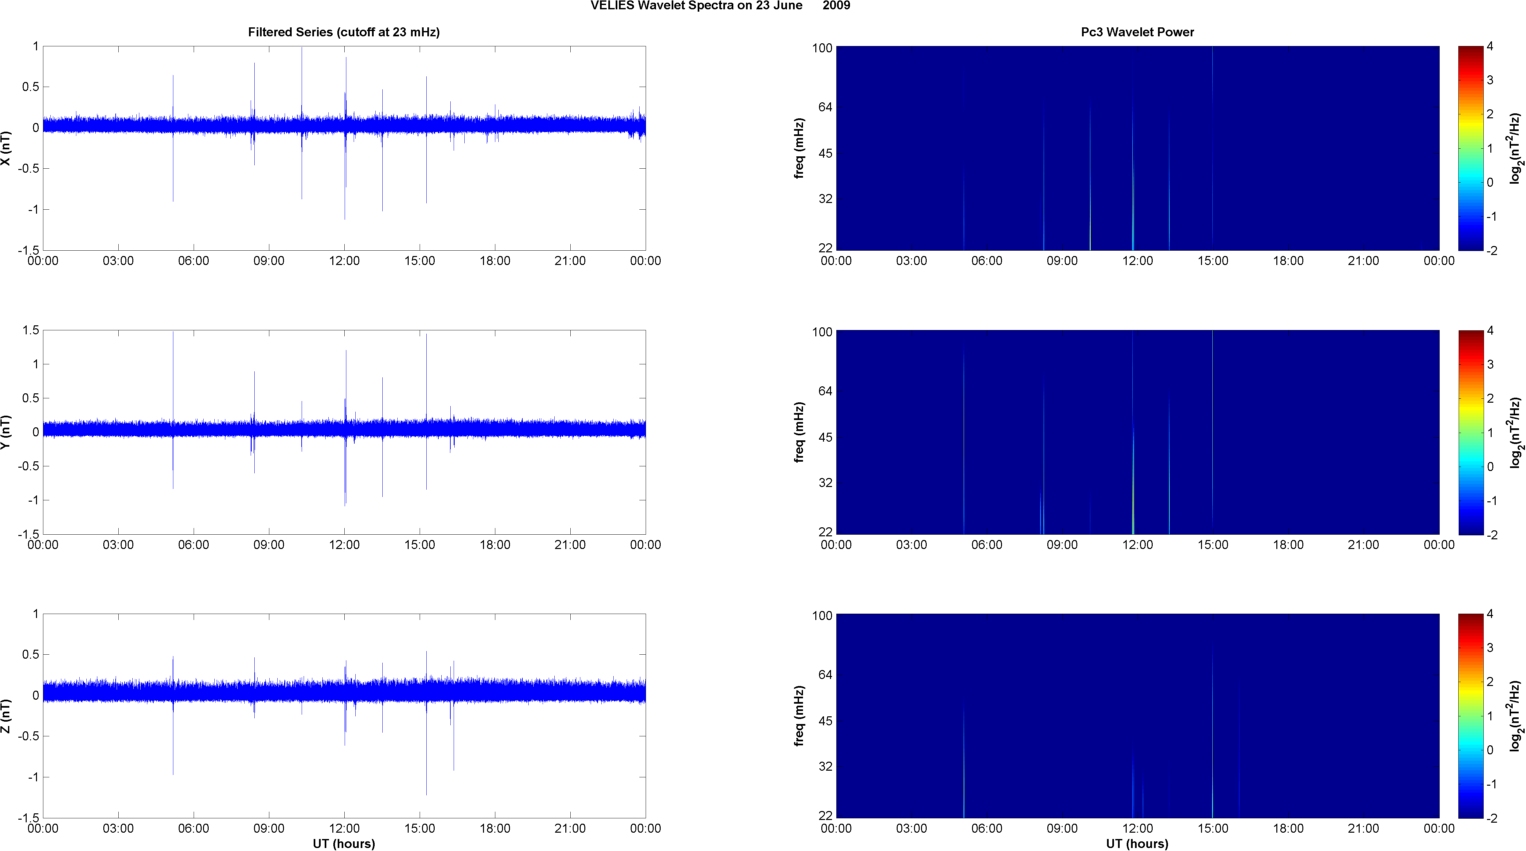
Task: Click the bottom Pc3 wavelet power spectrogram
Action: coord(1137,716)
